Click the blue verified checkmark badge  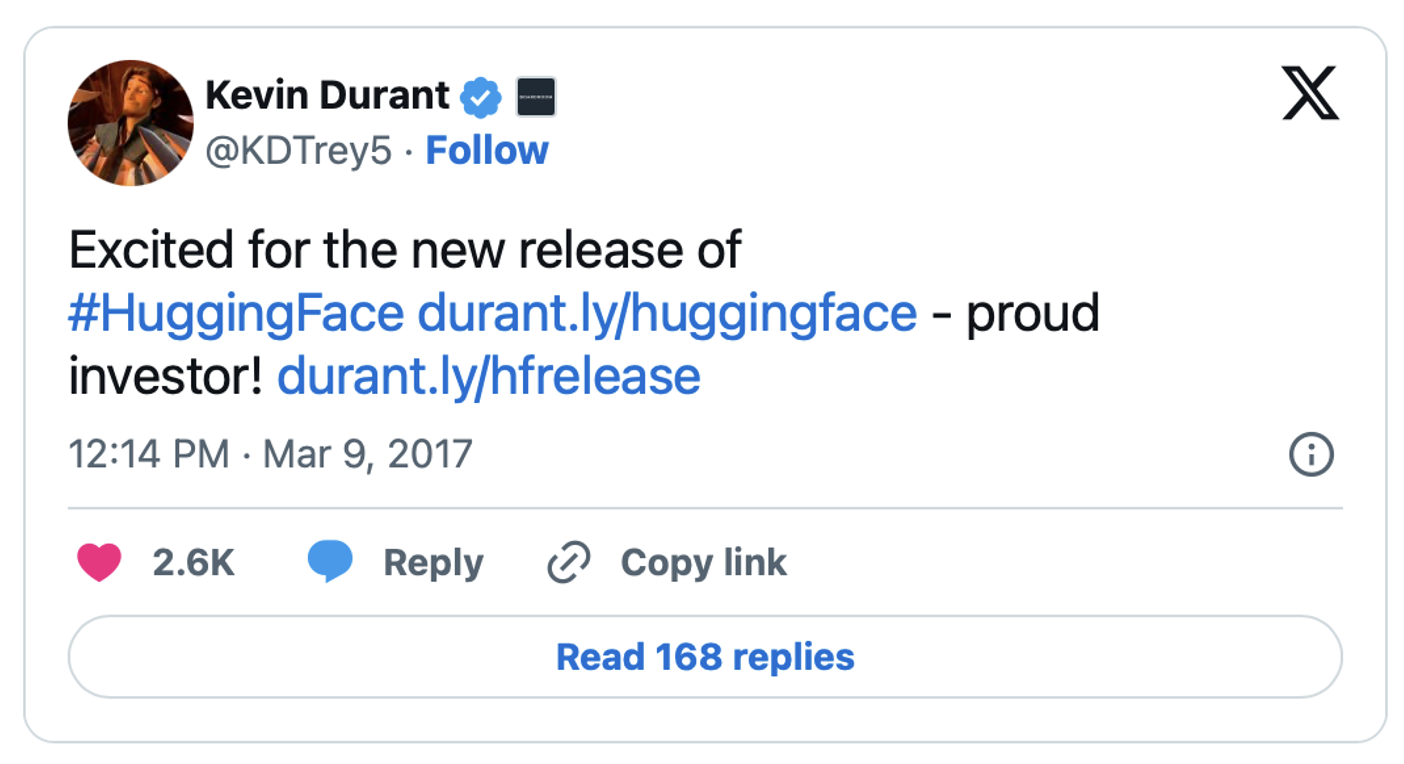click(x=481, y=97)
